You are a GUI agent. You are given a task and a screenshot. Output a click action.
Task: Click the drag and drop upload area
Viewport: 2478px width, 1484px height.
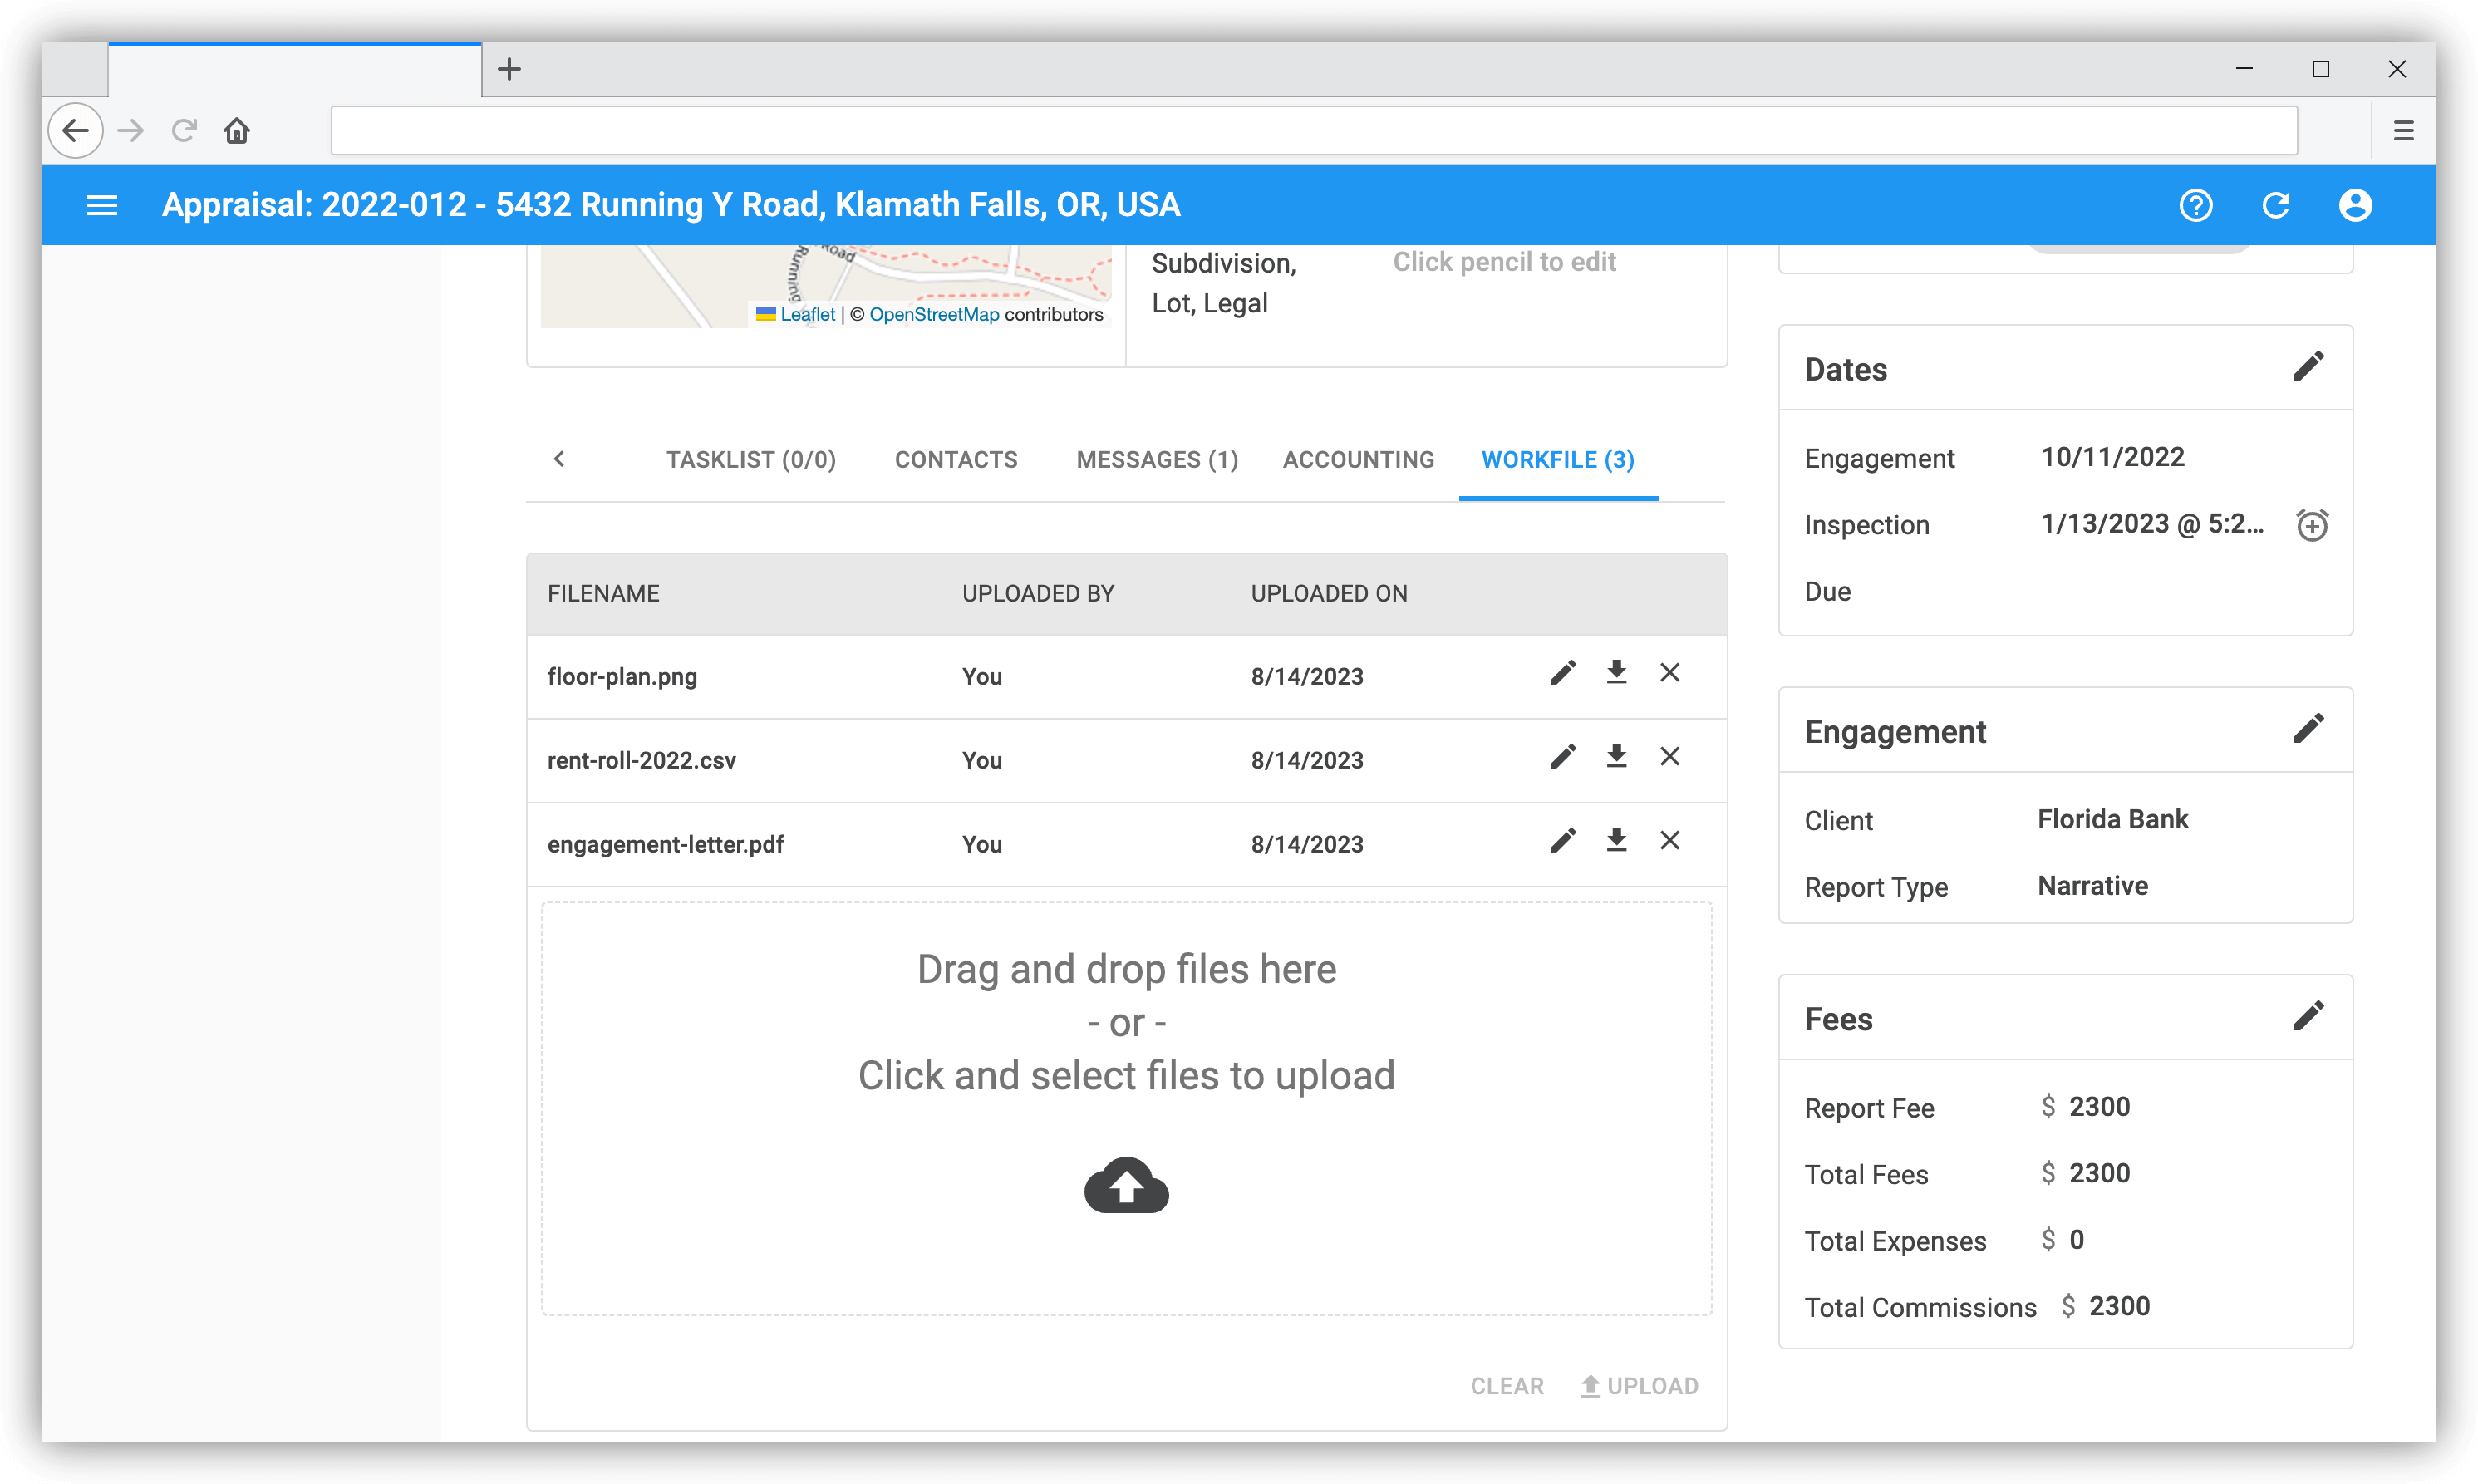[1126, 1108]
